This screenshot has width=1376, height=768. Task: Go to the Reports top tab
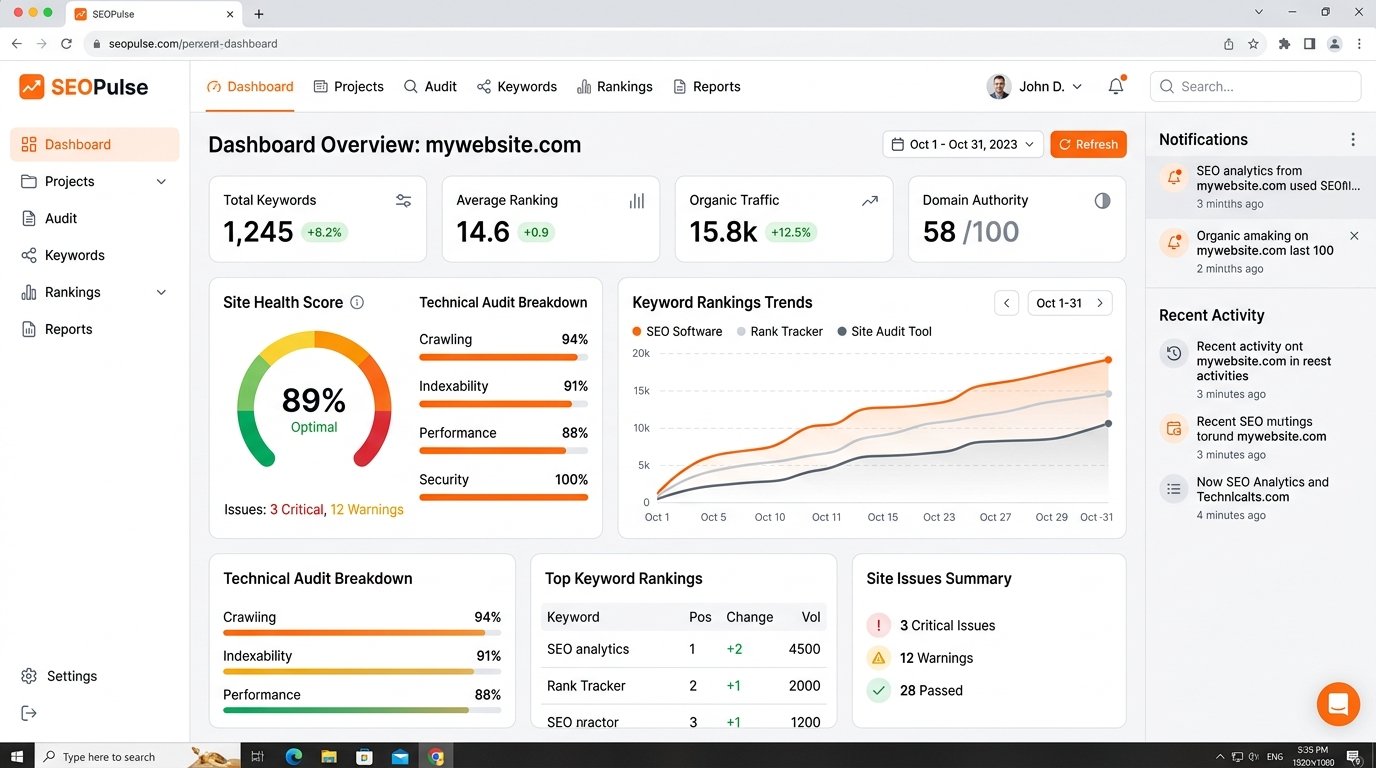point(706,87)
